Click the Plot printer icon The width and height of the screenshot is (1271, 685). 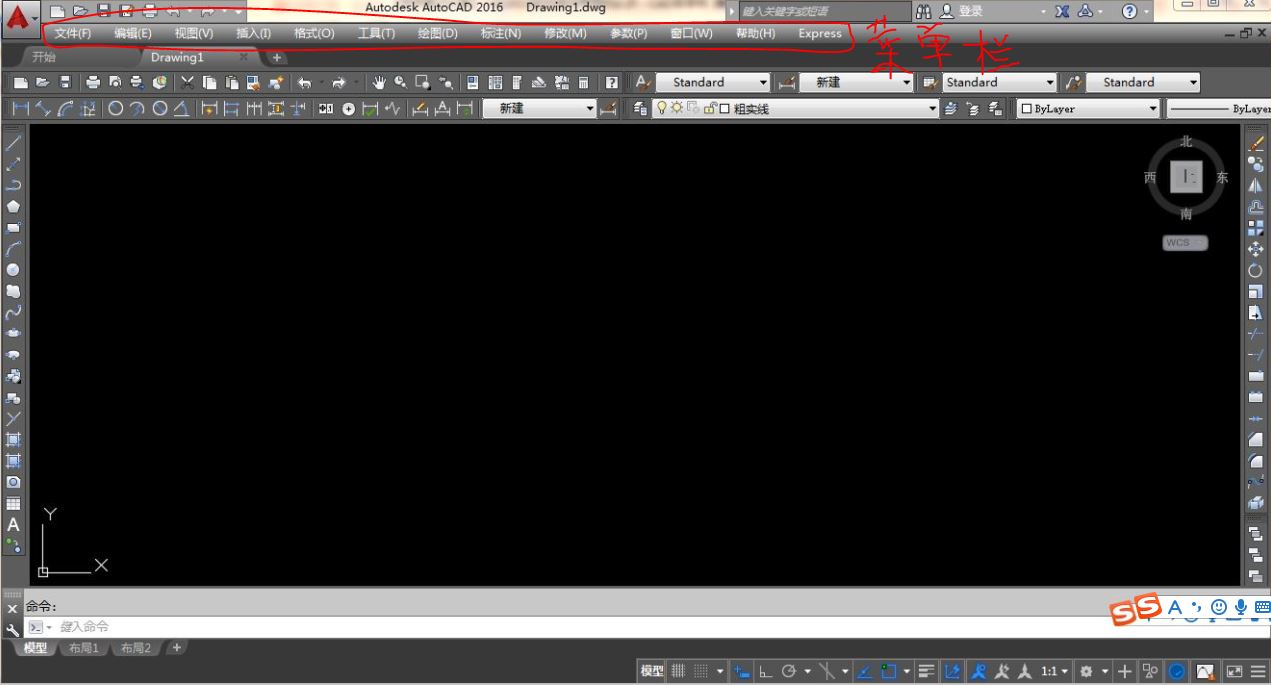(93, 83)
